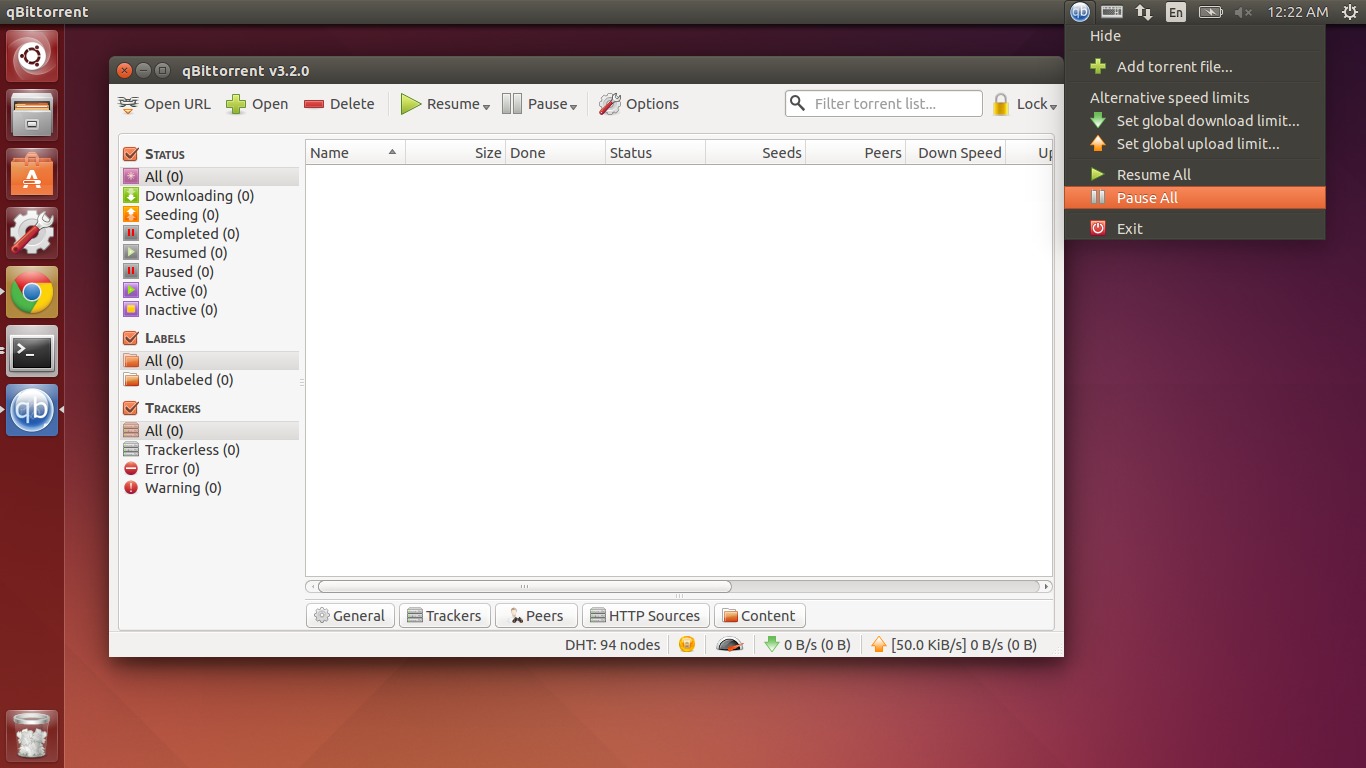Click the Down Speed column header

(955, 153)
